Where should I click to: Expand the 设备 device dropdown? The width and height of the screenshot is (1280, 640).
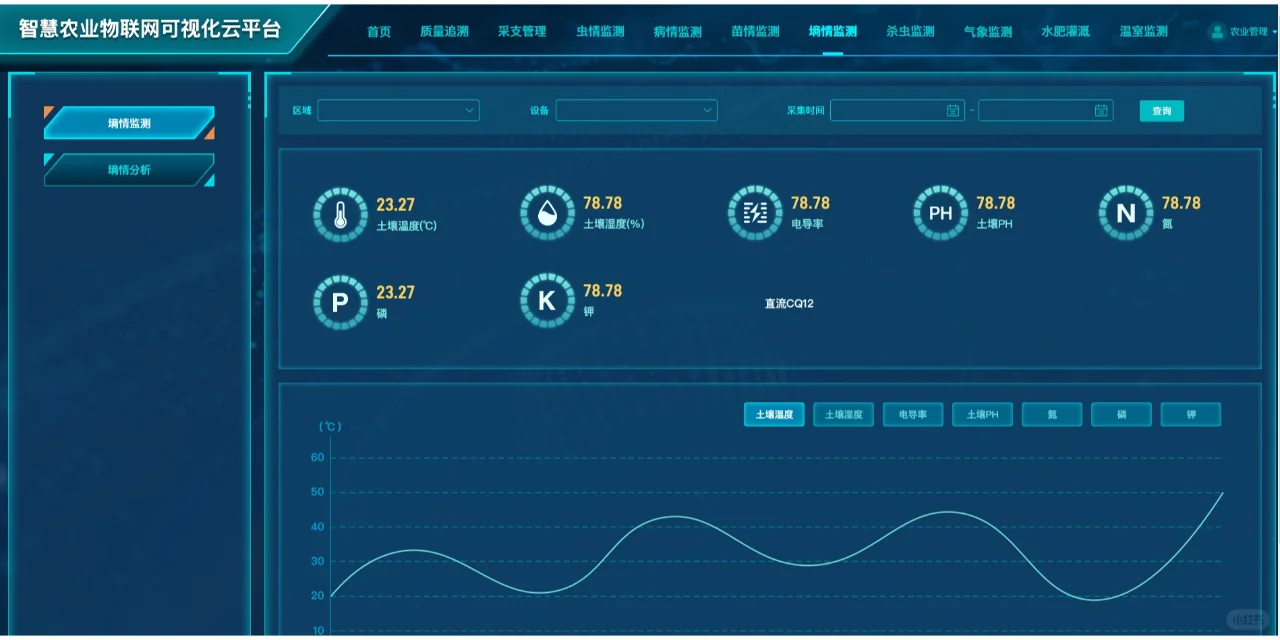point(636,110)
